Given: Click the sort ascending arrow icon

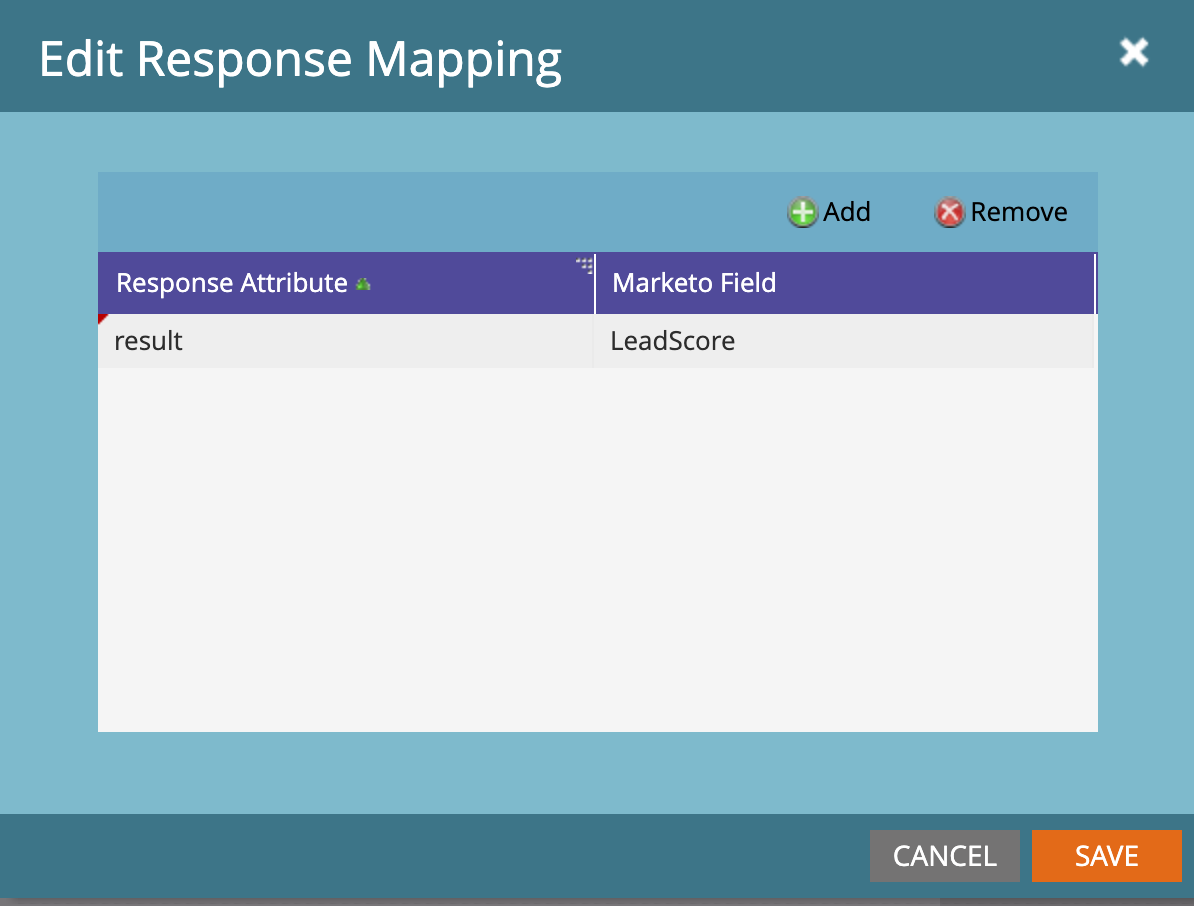Looking at the screenshot, I should [x=363, y=285].
